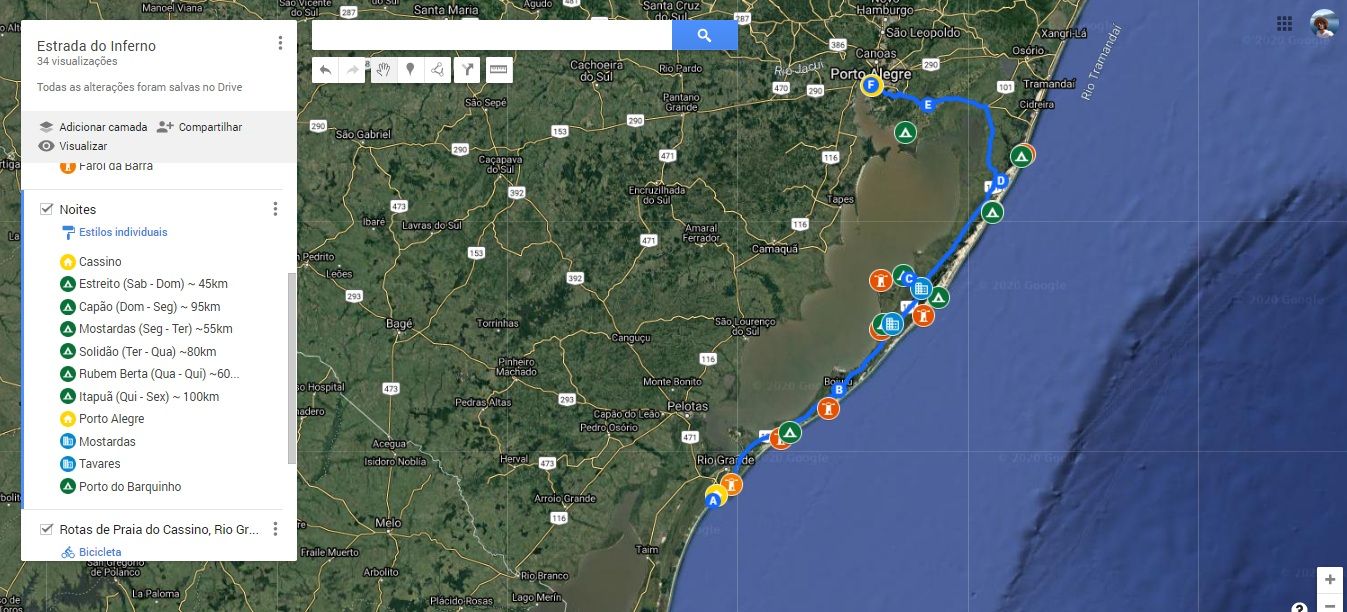Viewport: 1347px width, 612px height.
Task: Uncheck the Noites layer checkbox
Action: (x=47, y=209)
